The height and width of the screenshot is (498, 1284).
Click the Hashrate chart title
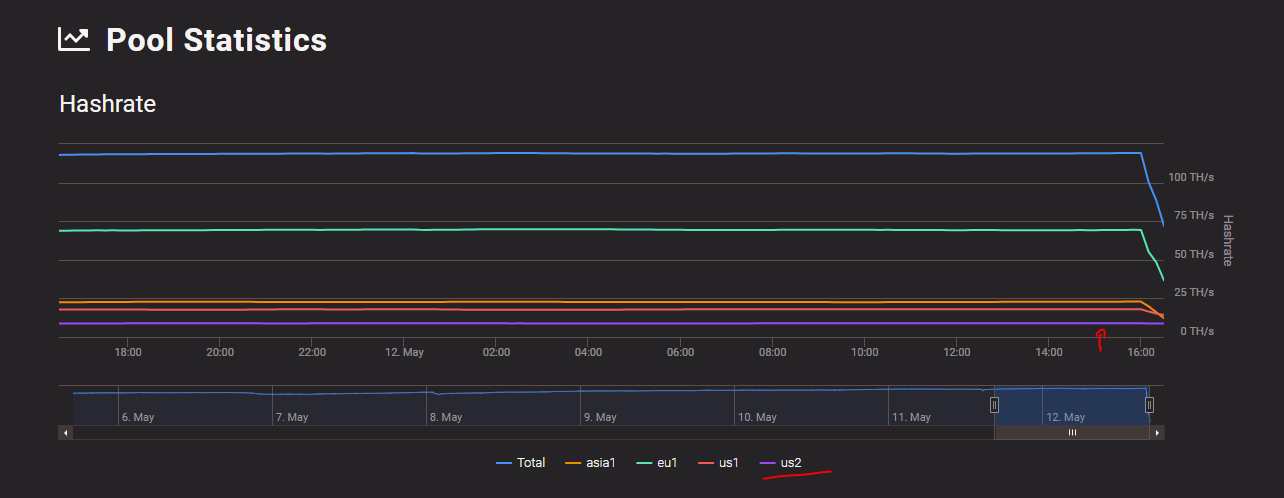click(108, 104)
